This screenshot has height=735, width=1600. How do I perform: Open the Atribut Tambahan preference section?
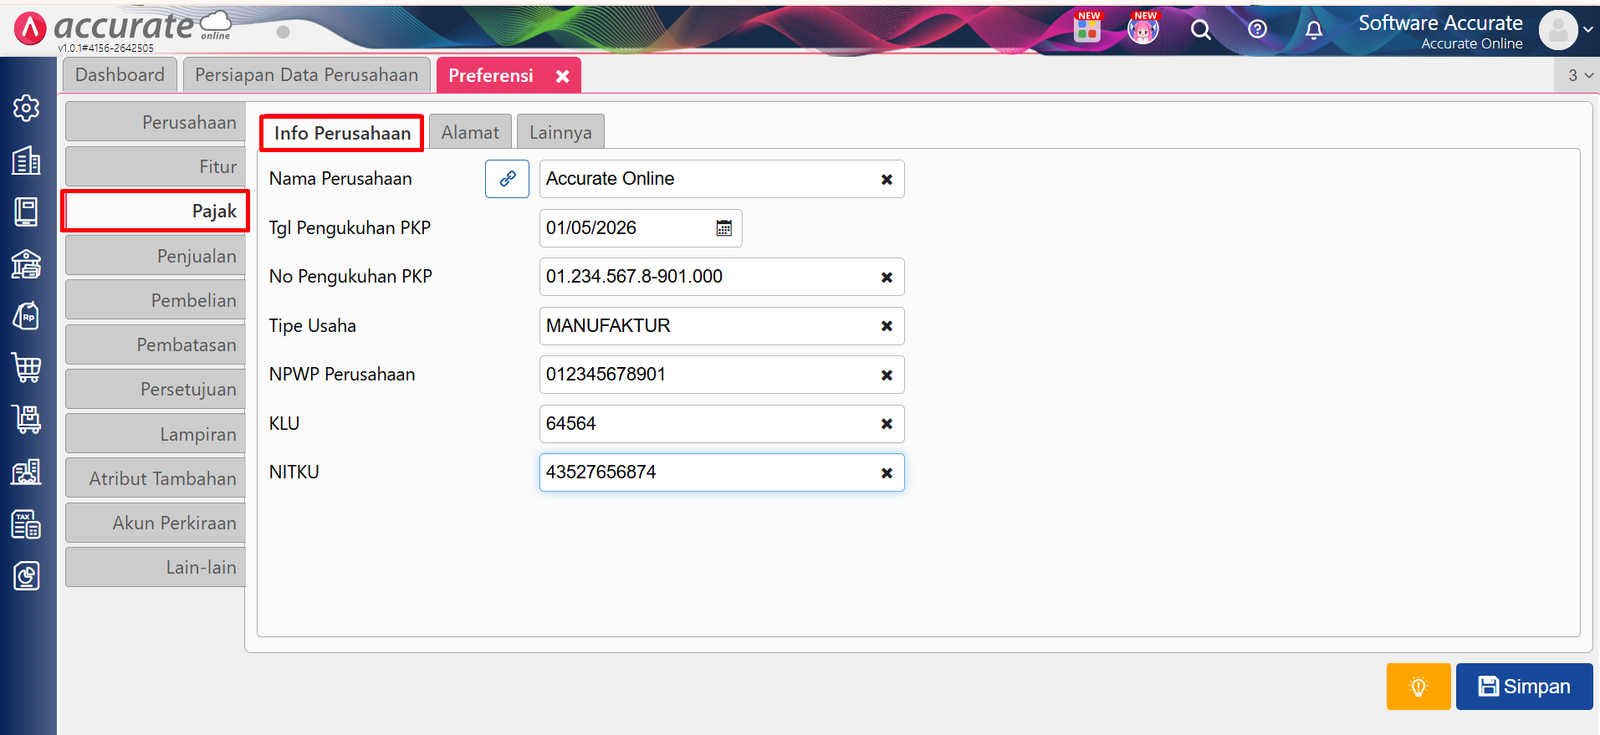155,478
